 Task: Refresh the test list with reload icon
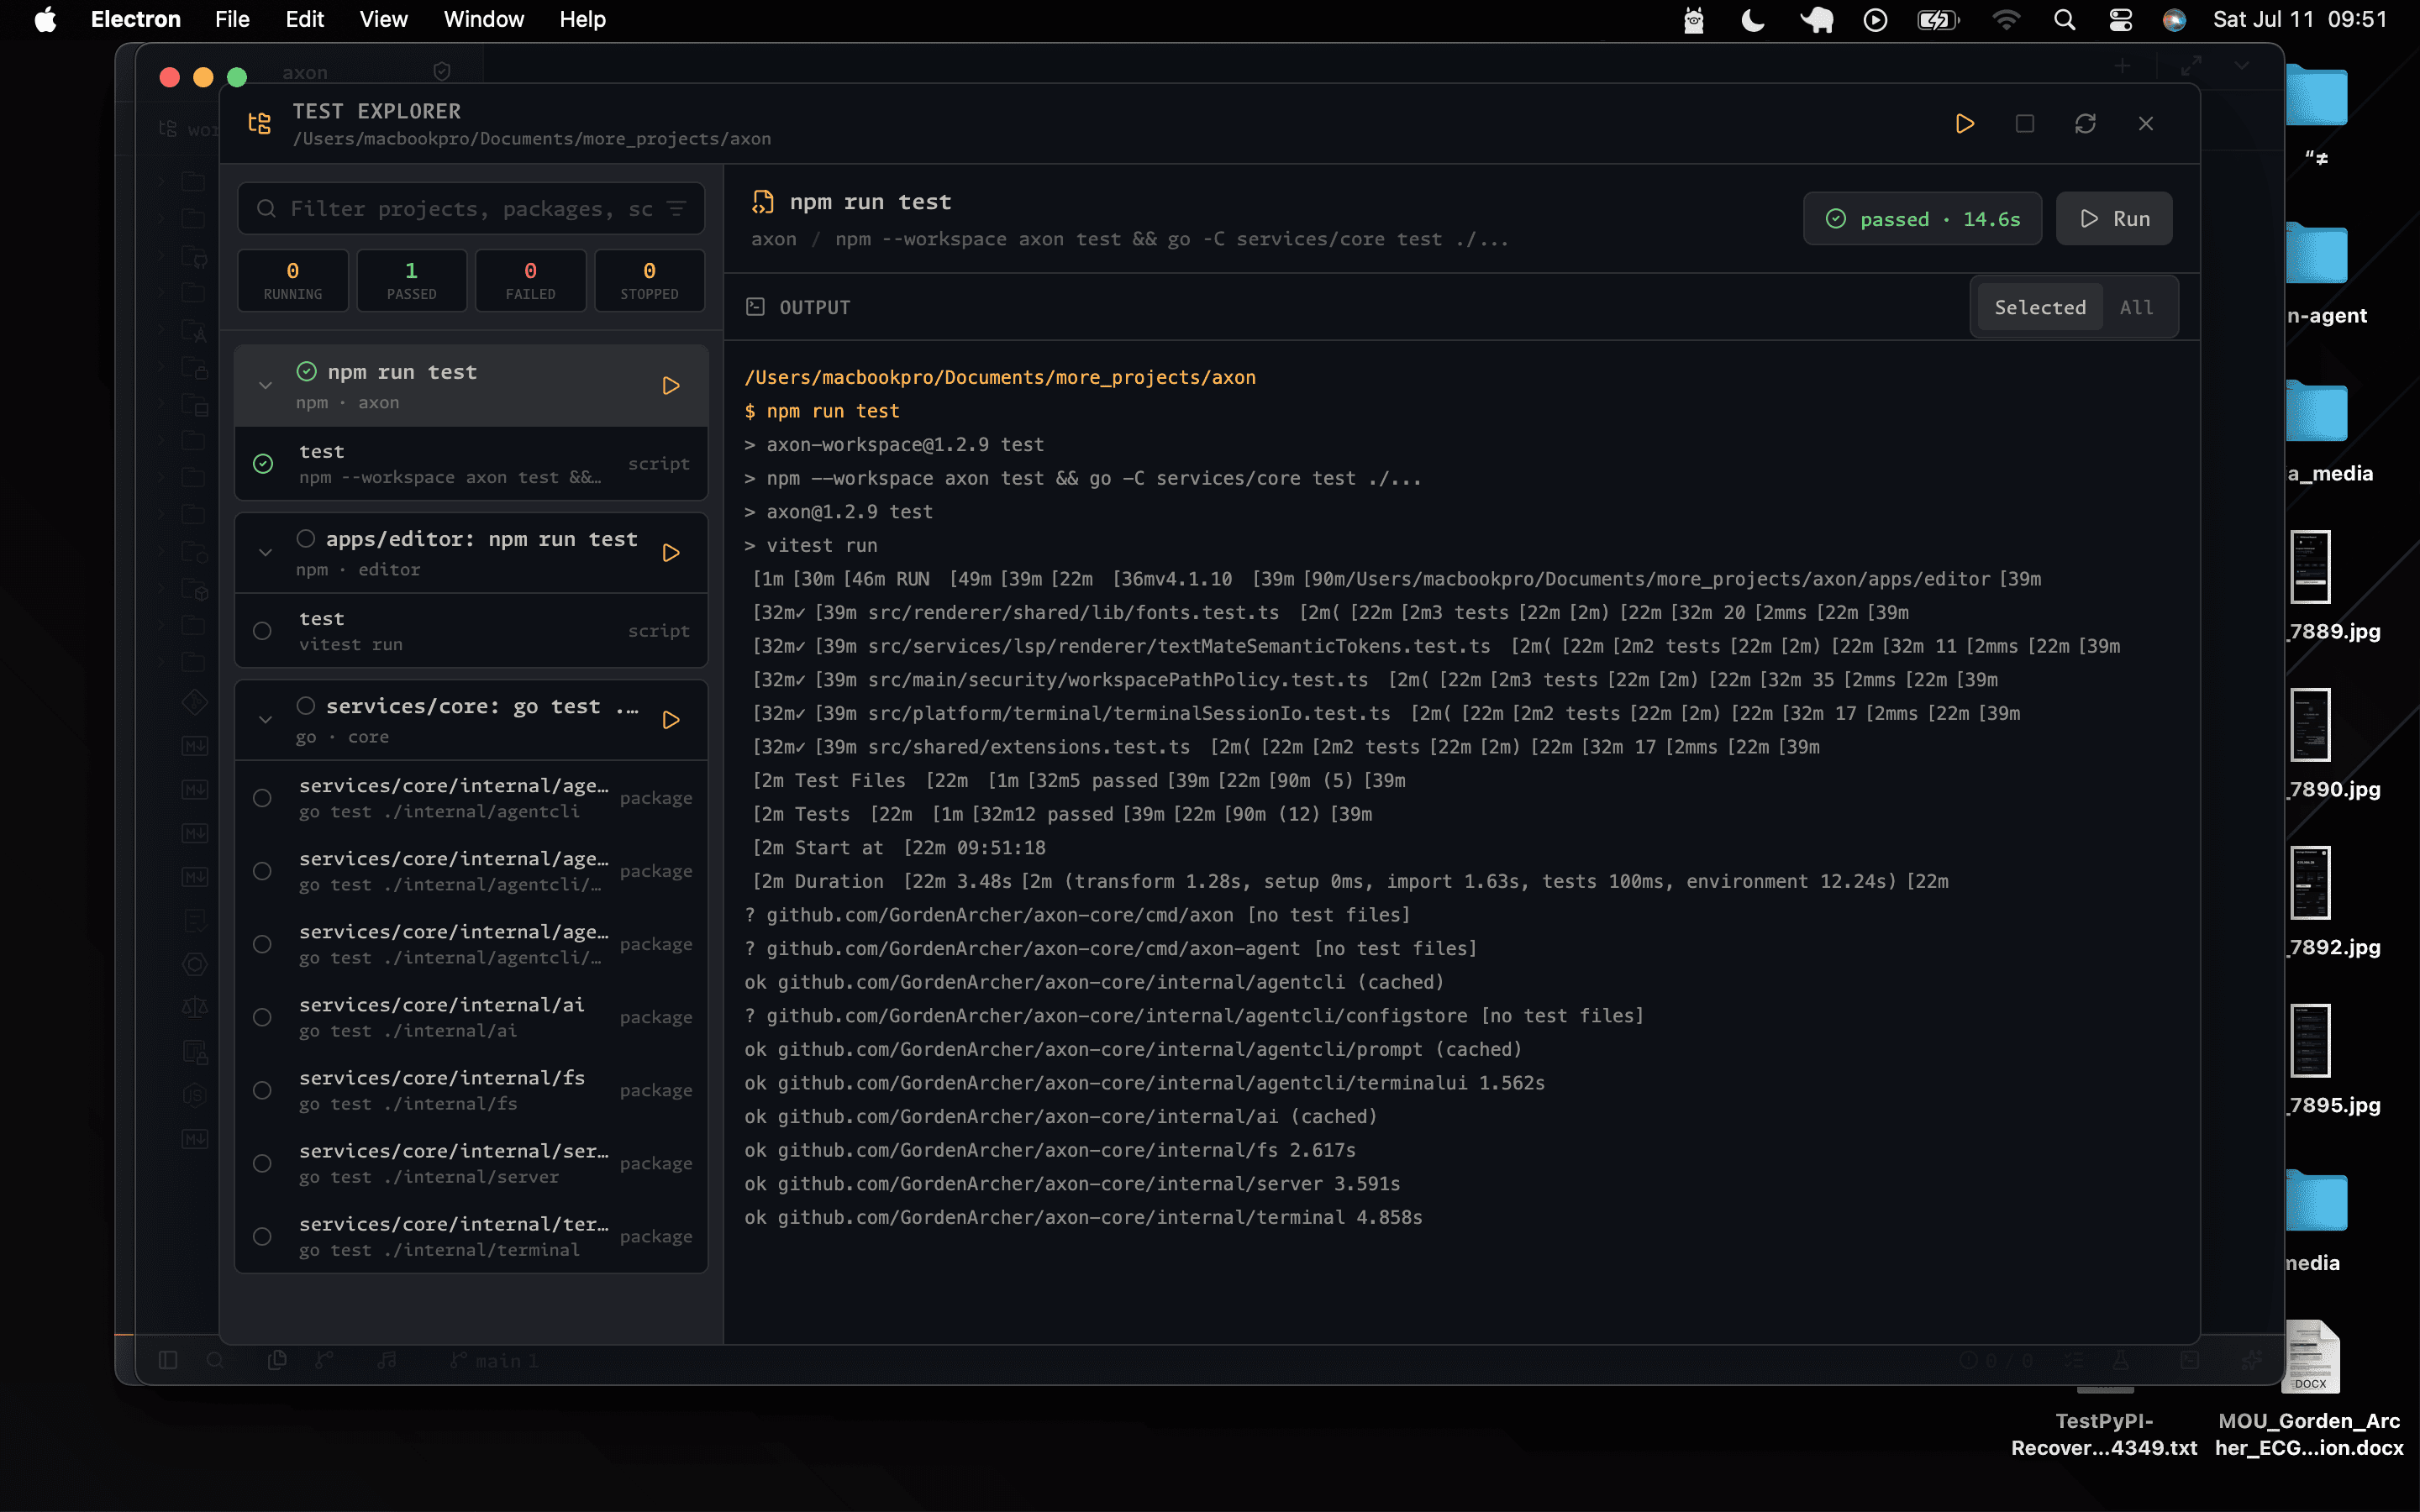click(2085, 124)
